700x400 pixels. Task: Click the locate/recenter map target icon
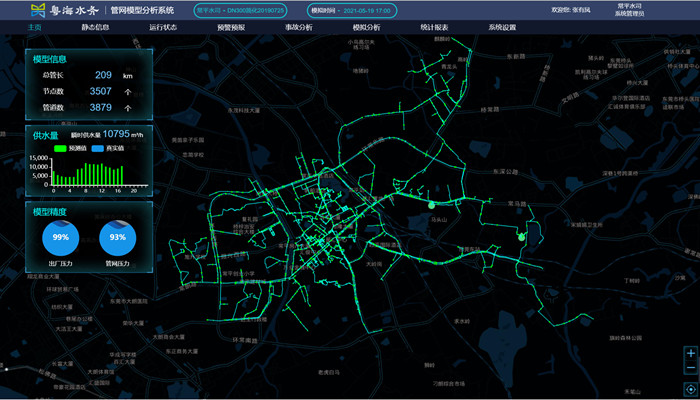tap(690, 389)
